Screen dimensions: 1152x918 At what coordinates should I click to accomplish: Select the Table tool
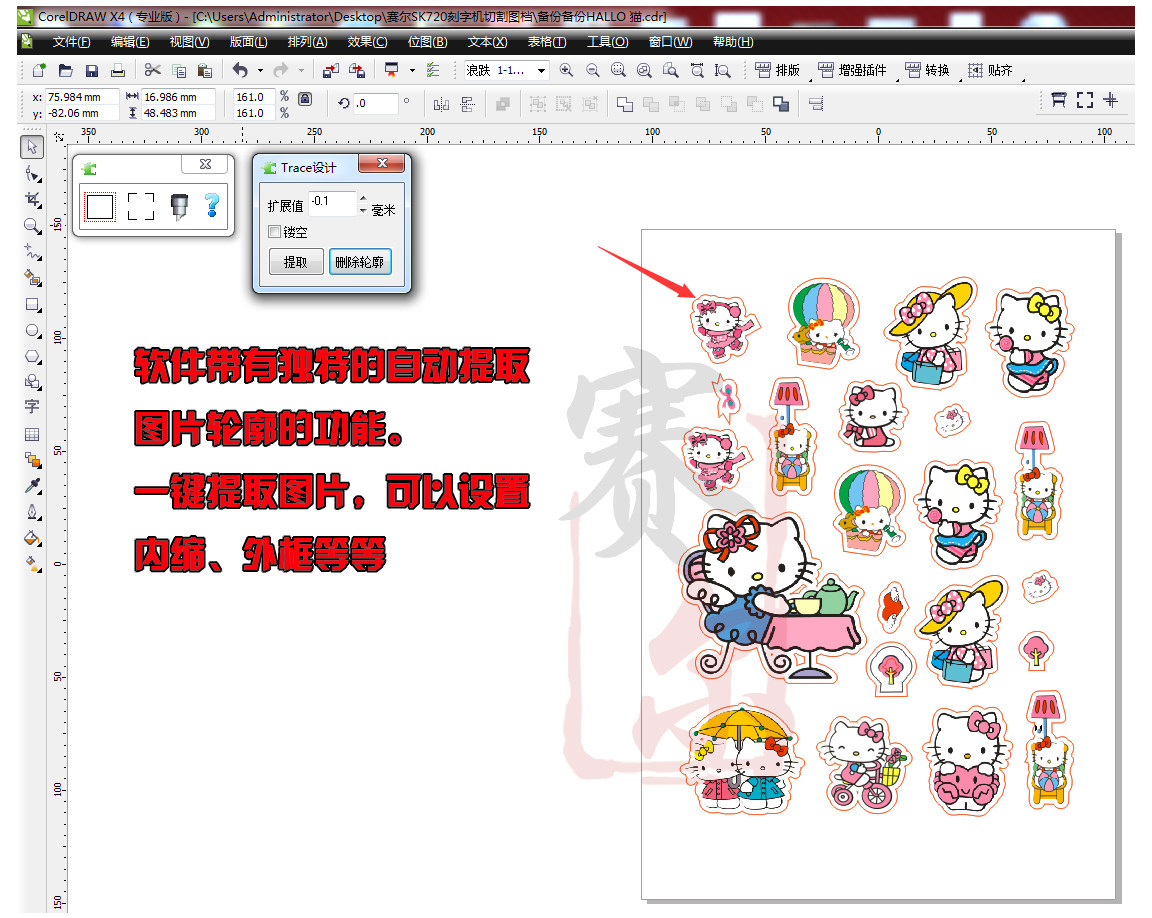32,434
